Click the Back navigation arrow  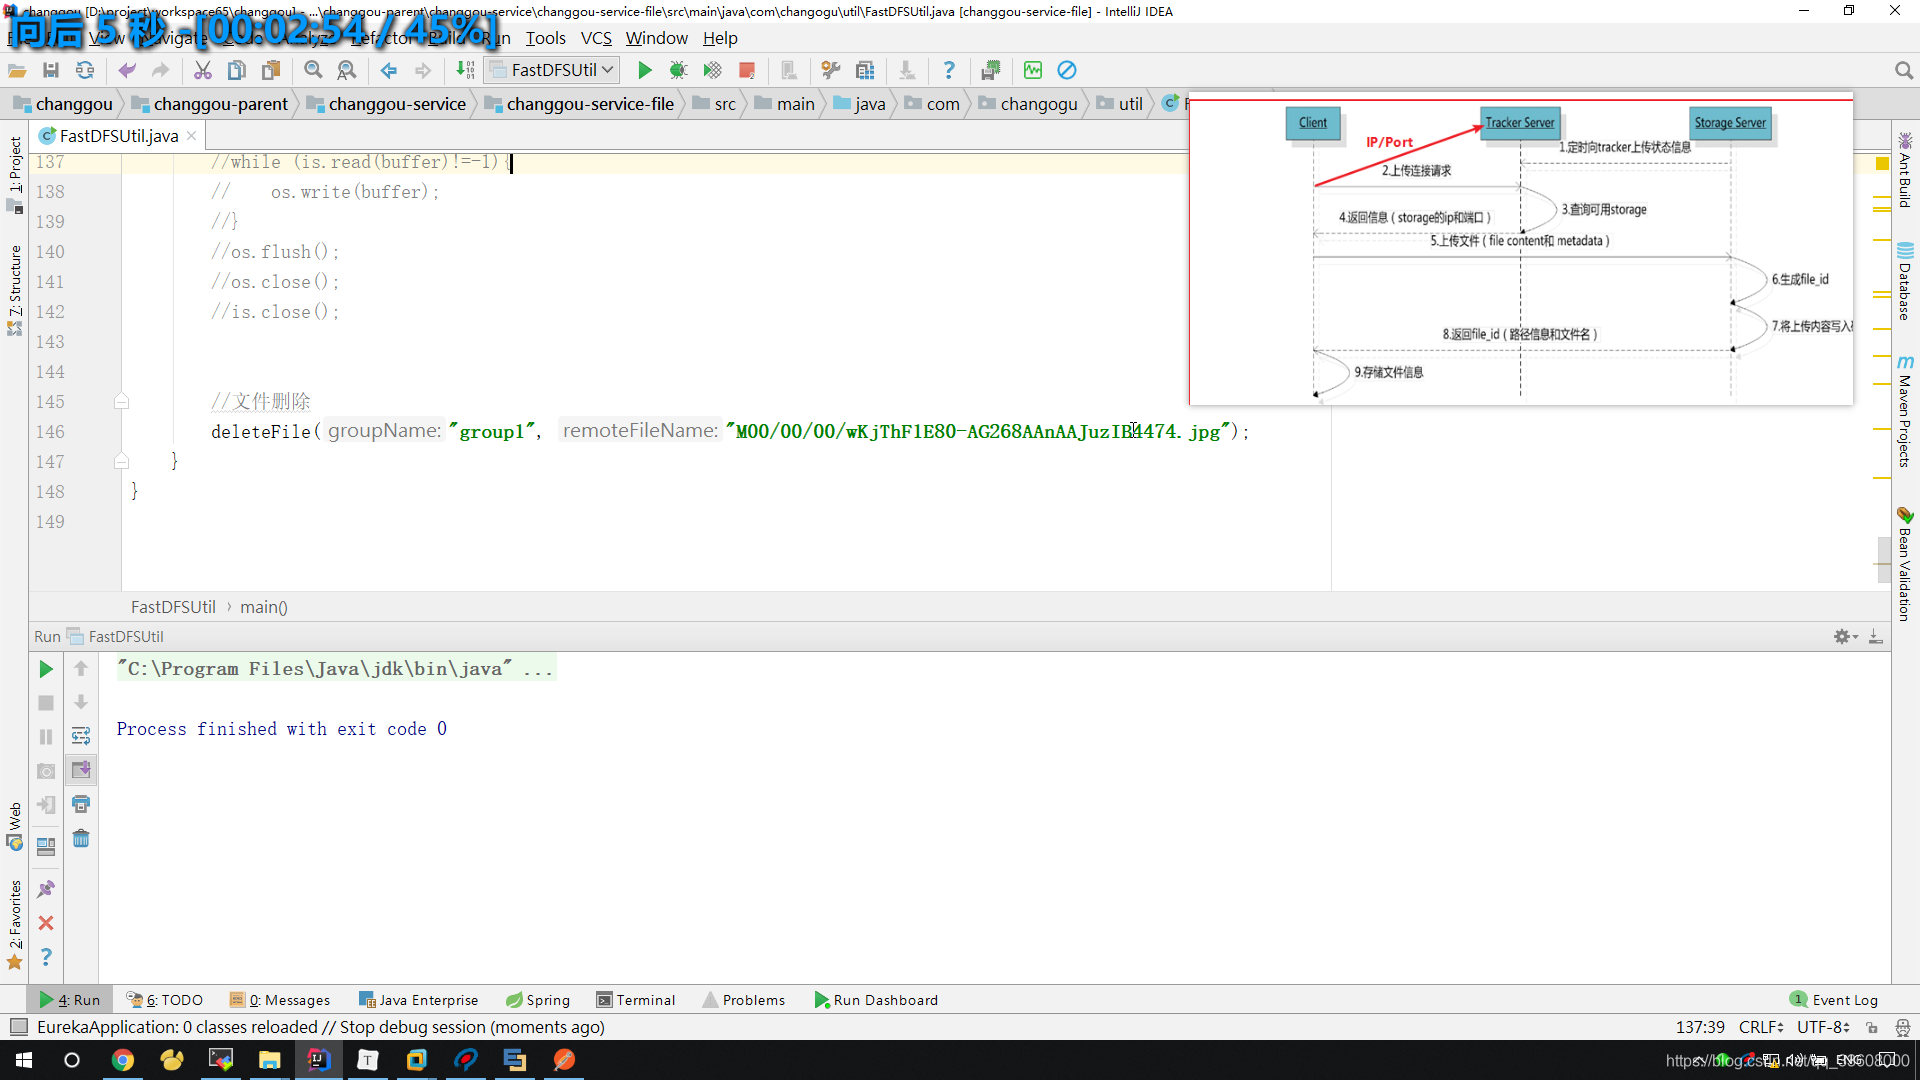point(389,70)
